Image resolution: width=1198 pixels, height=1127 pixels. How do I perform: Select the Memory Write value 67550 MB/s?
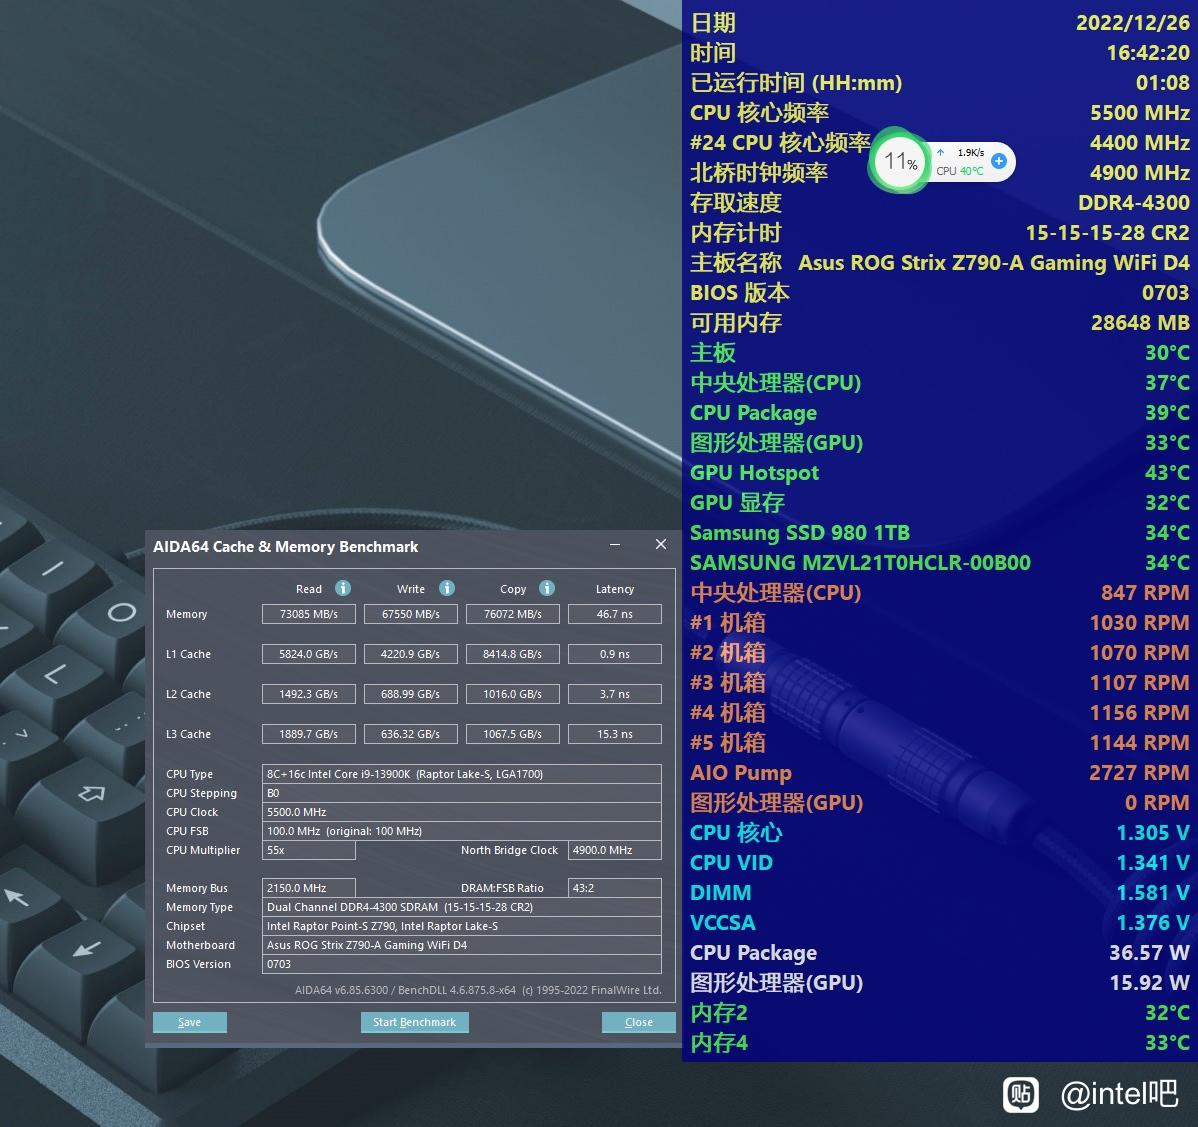click(411, 614)
